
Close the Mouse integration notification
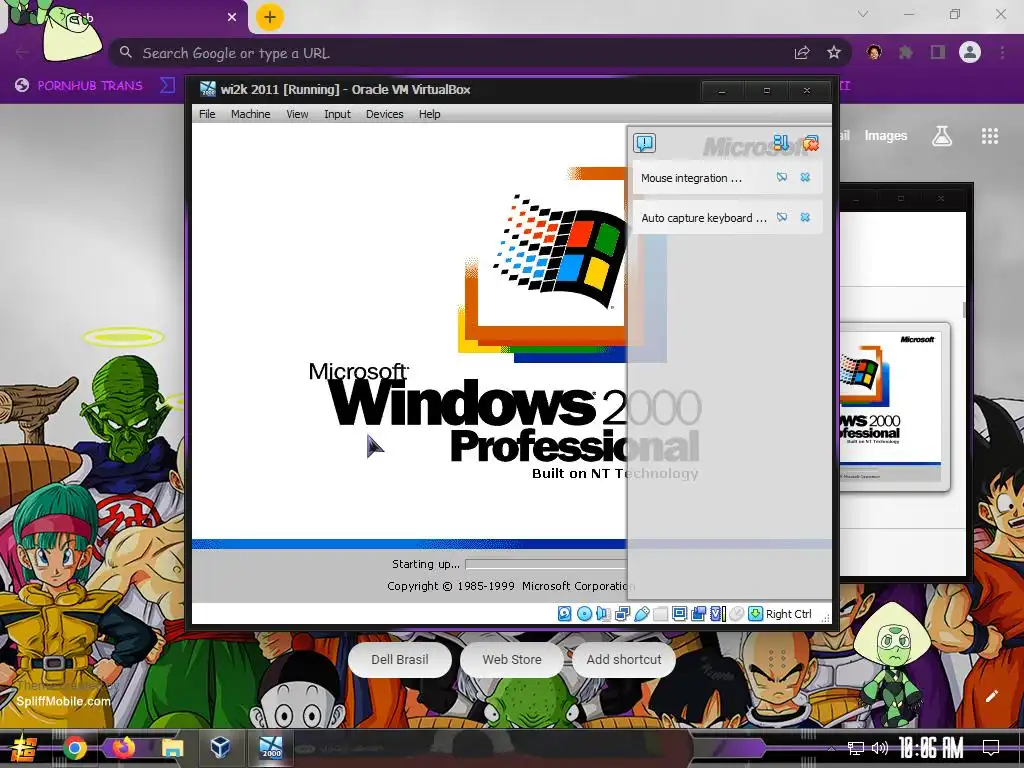coord(805,178)
